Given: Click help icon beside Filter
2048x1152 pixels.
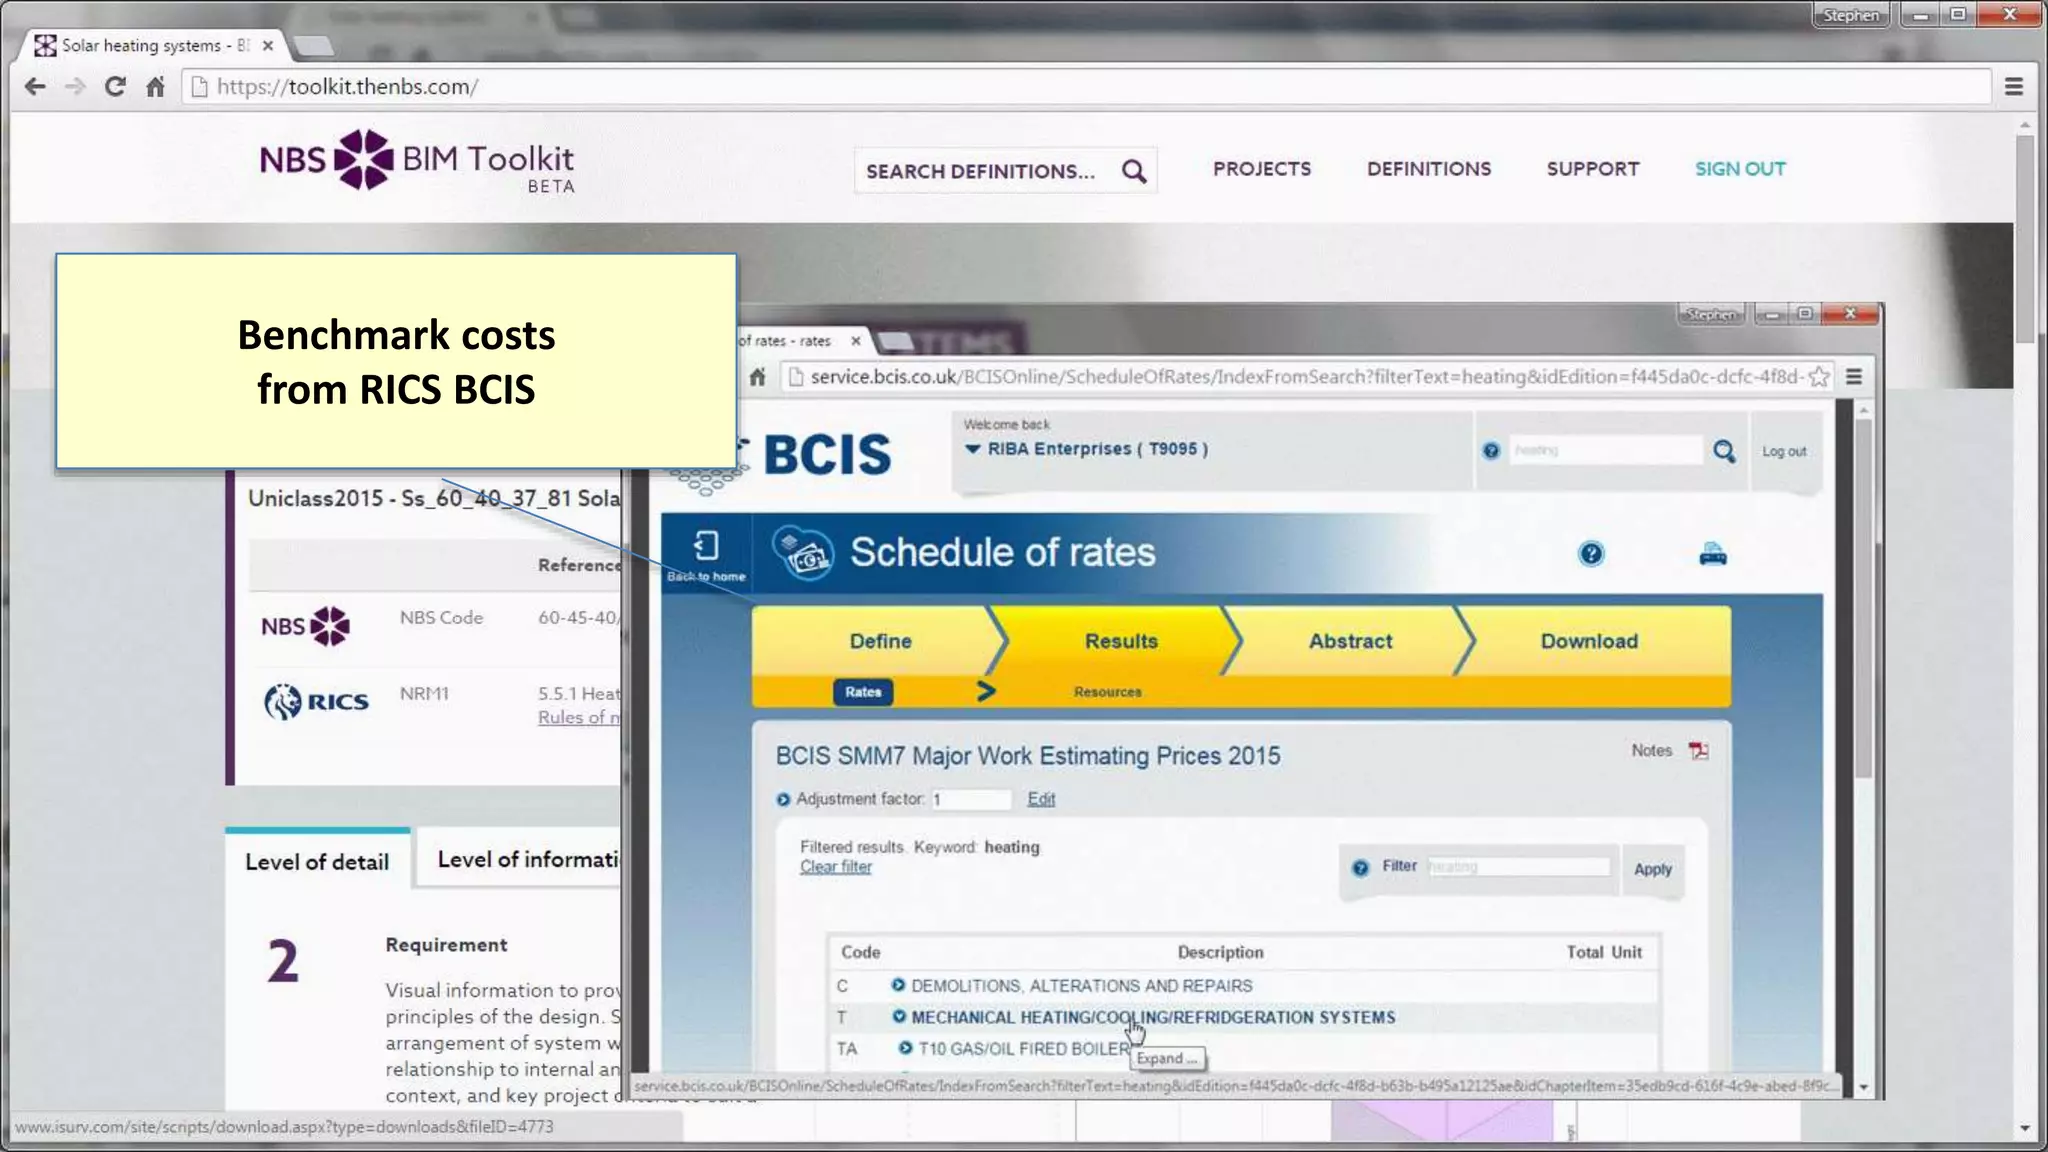Looking at the screenshot, I should pyautogui.click(x=1360, y=868).
